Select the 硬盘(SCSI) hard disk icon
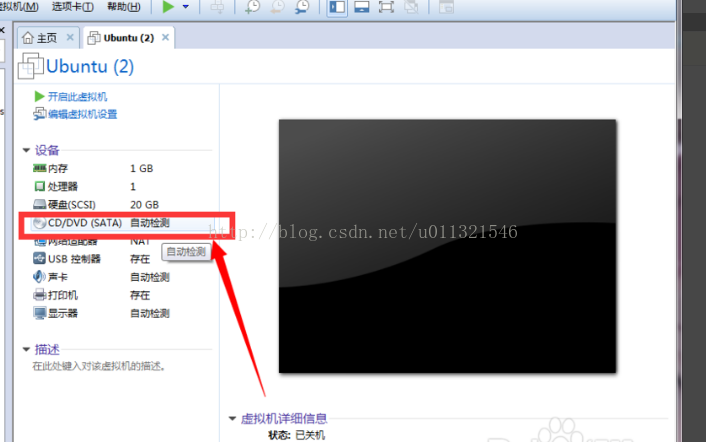706x442 pixels. pyautogui.click(x=40, y=205)
